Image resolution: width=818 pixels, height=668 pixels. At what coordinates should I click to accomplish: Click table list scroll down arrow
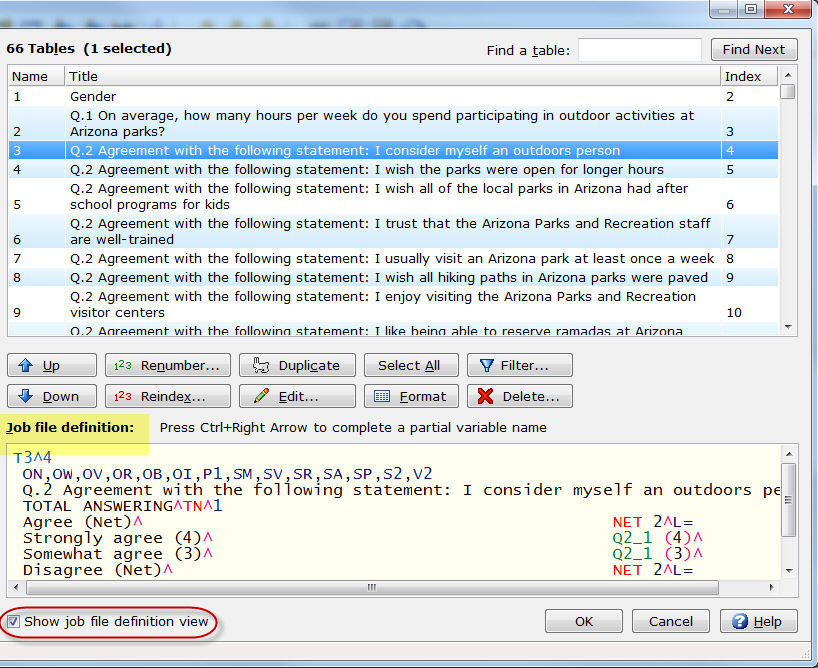coord(788,327)
